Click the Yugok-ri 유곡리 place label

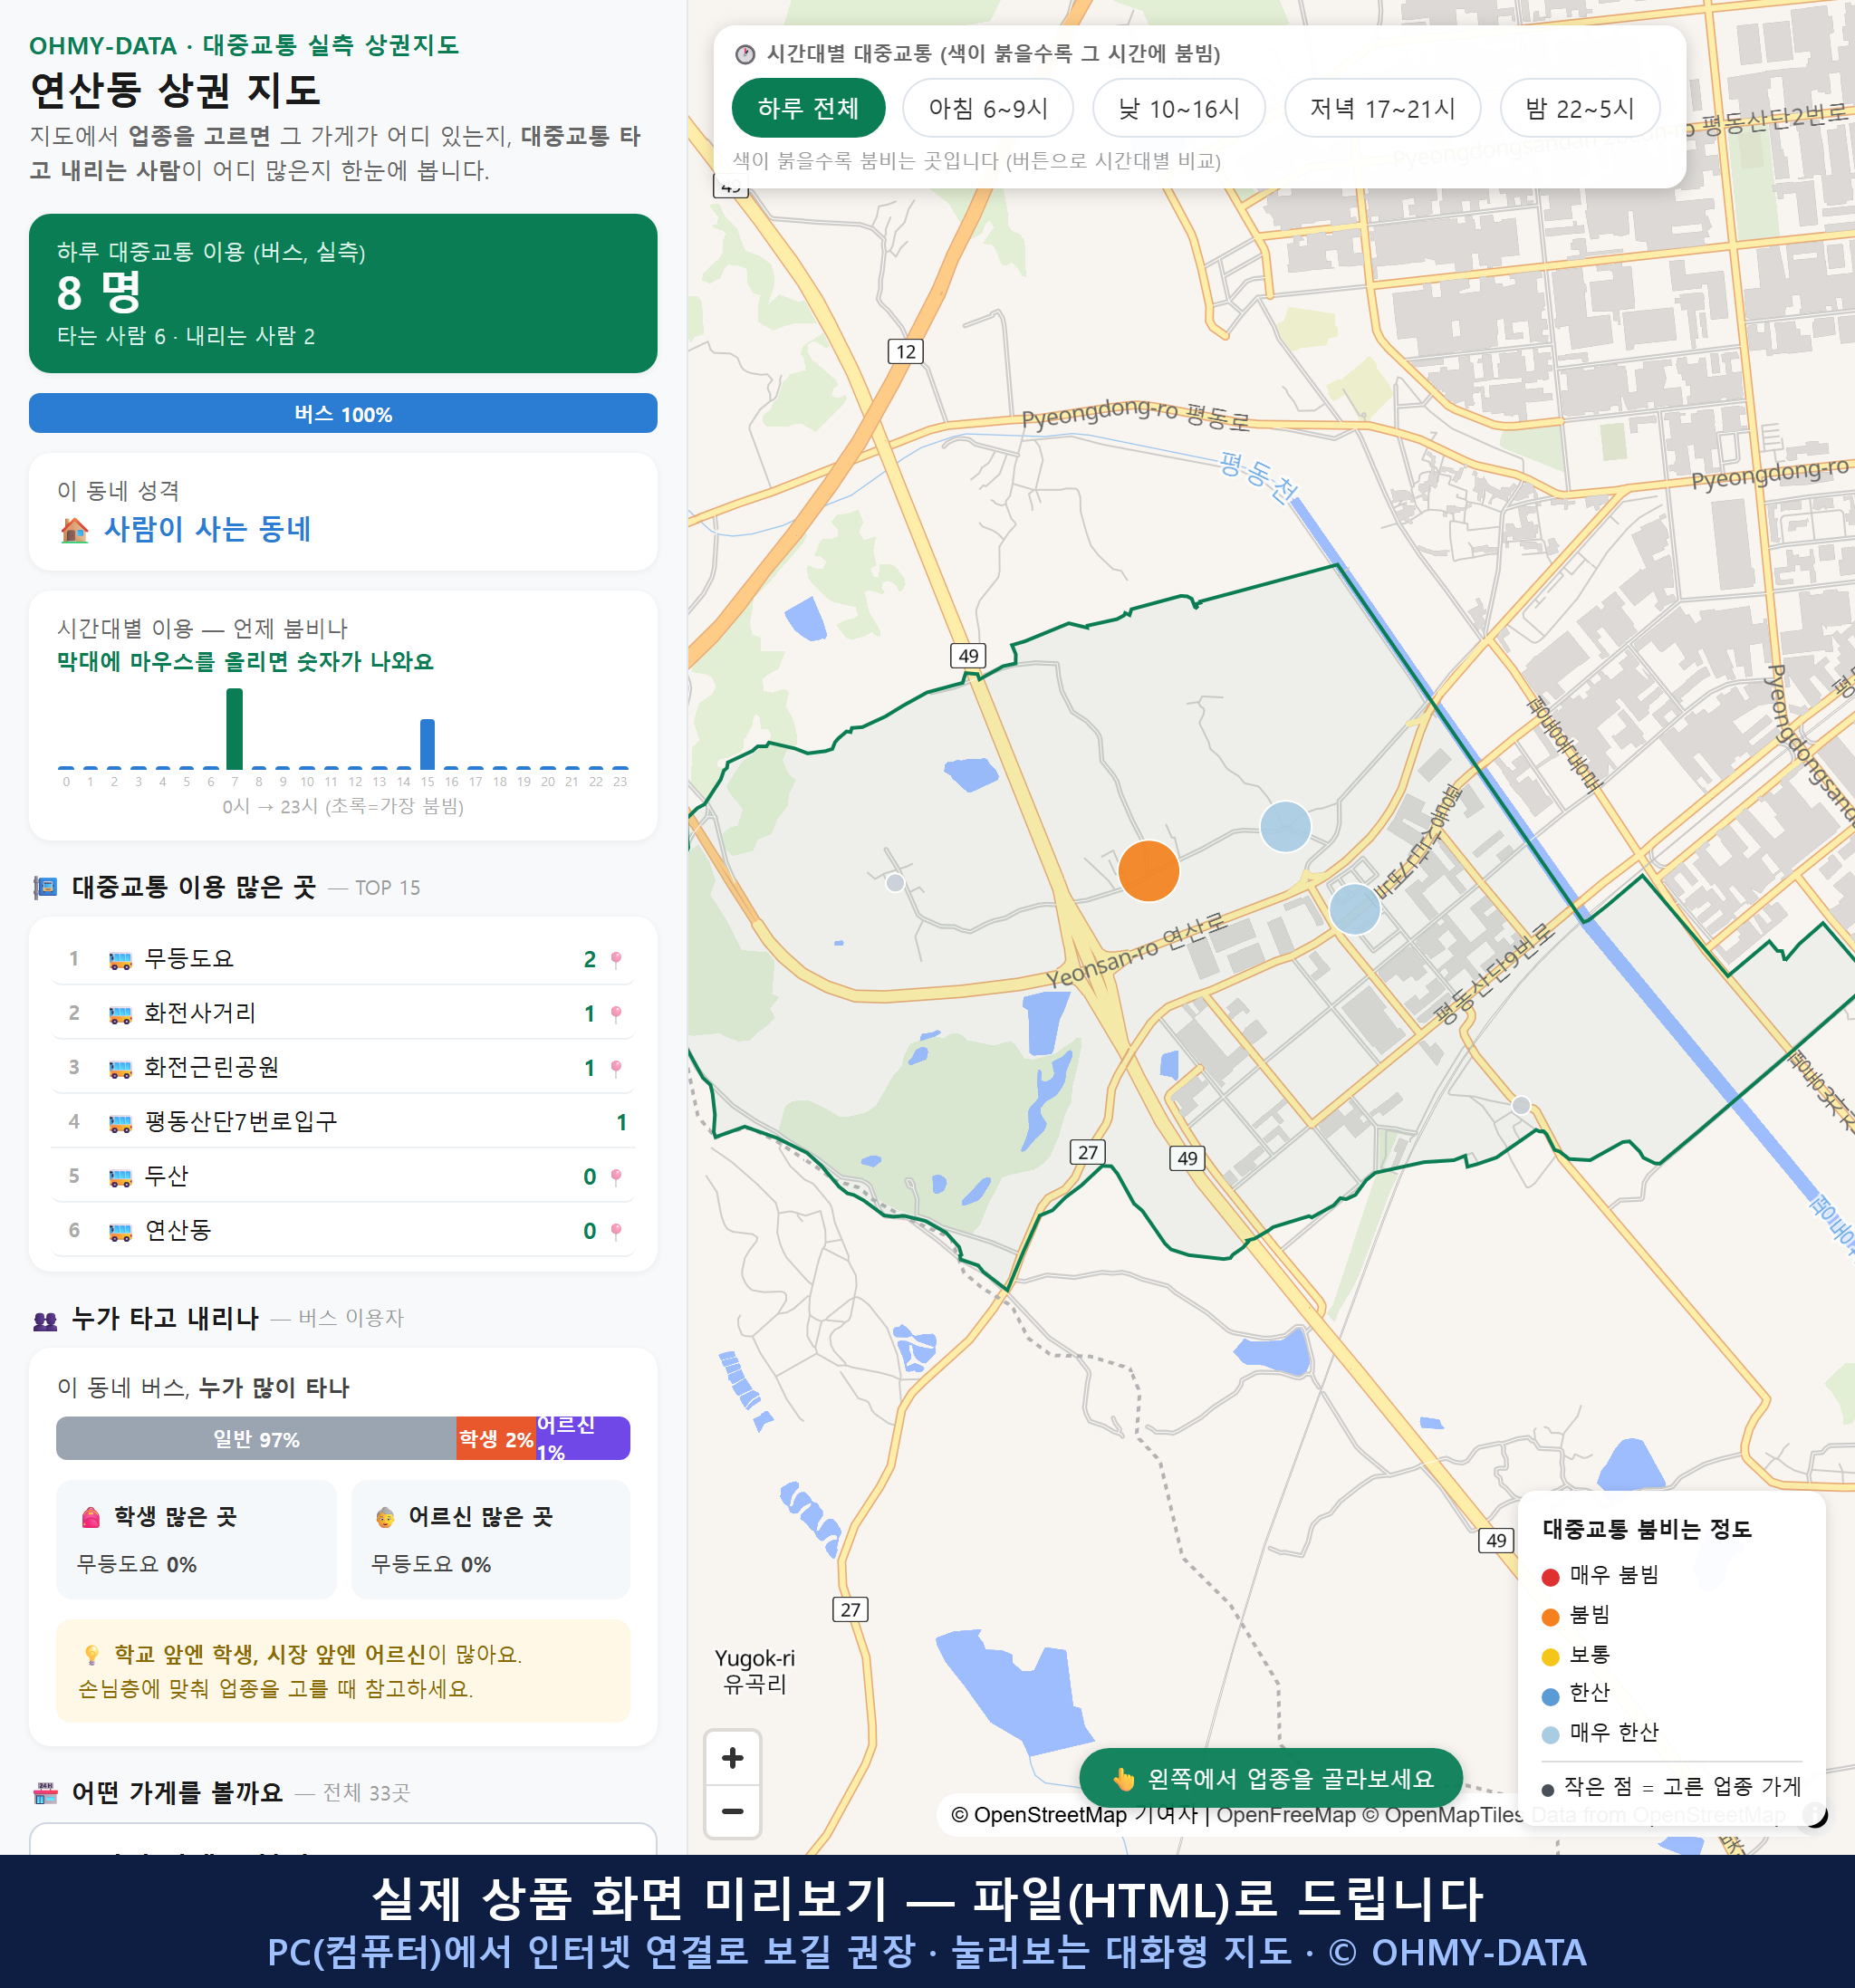click(x=755, y=1671)
